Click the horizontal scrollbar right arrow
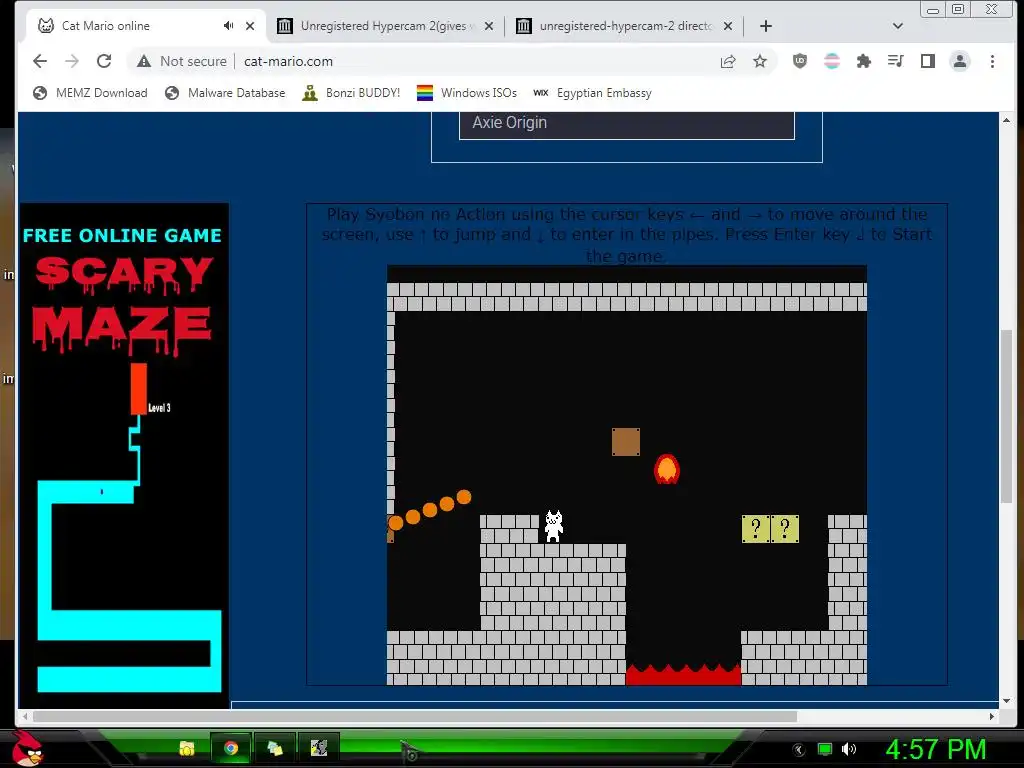Screen dimensions: 1024x768 pos(992,716)
